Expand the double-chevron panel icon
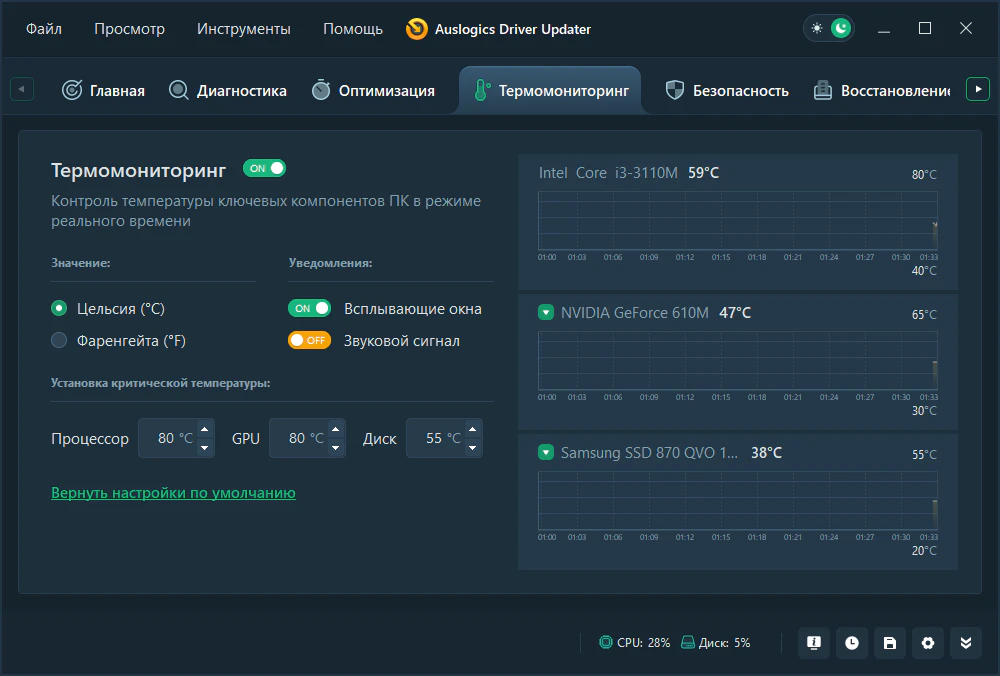The width and height of the screenshot is (1000, 676). tap(966, 643)
